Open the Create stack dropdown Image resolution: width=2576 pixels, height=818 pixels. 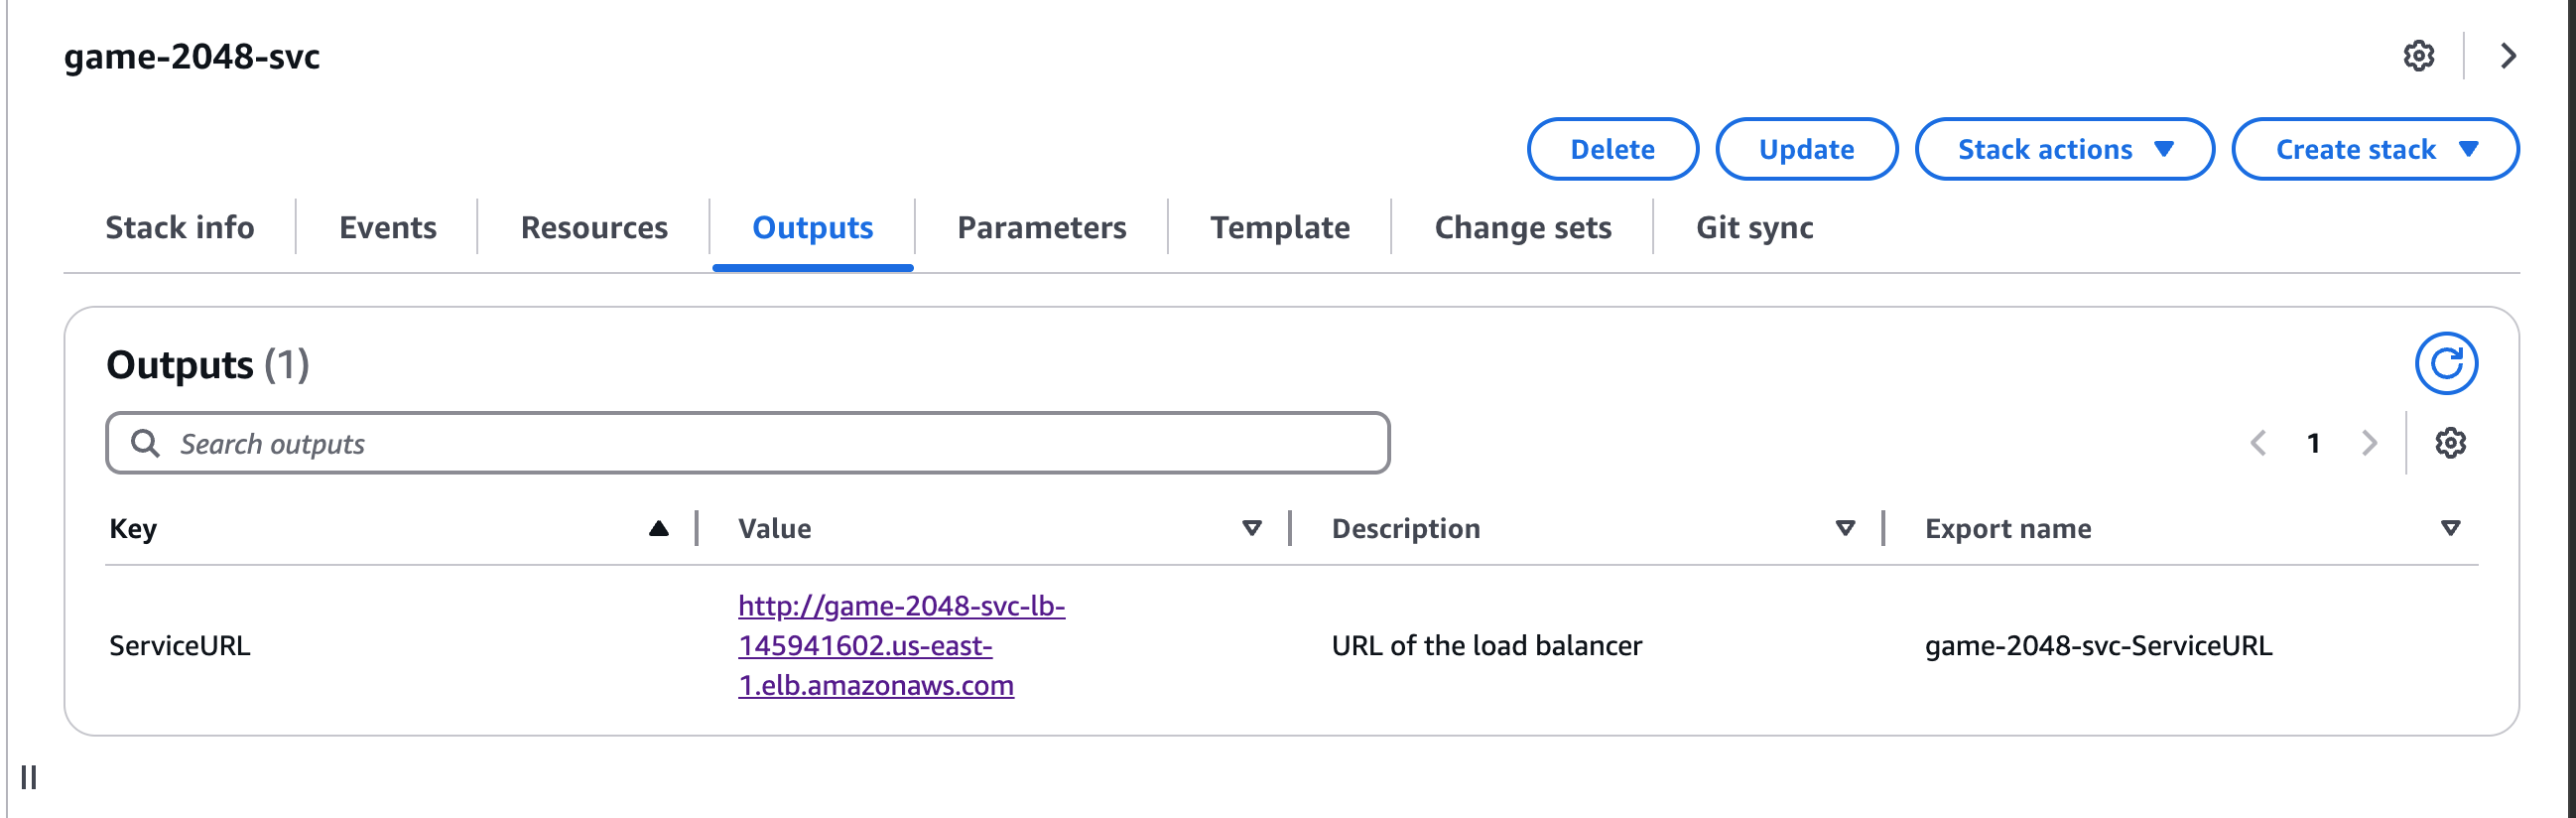pos(2375,149)
